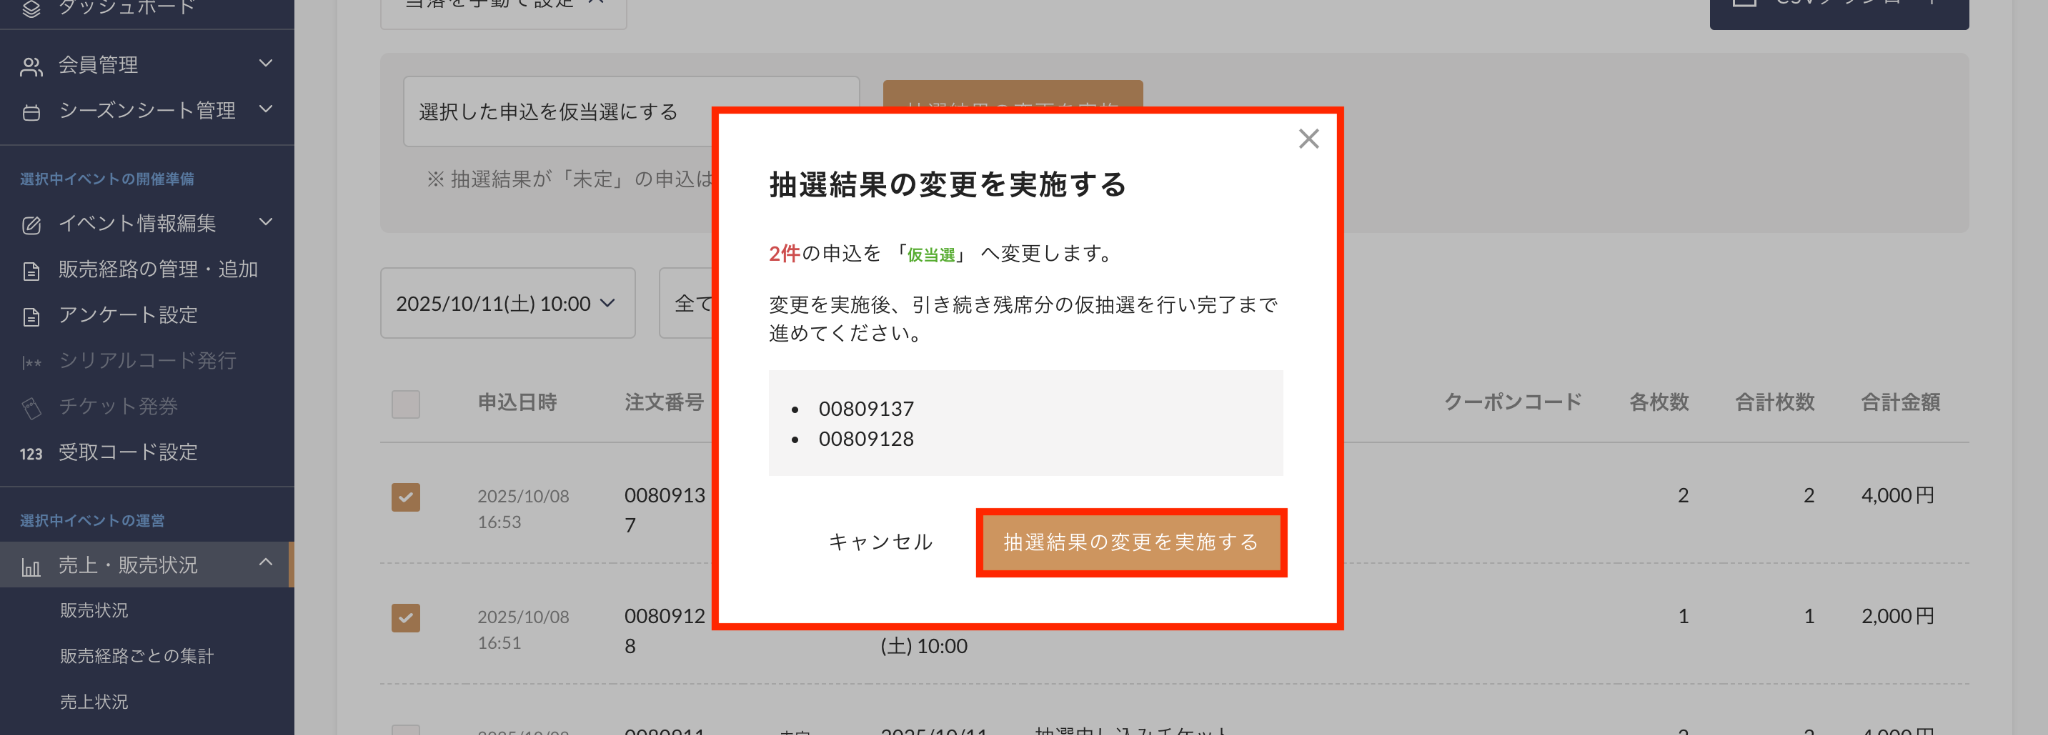The height and width of the screenshot is (735, 2048).
Task: Uncheck the 2025/10/08 16:51 order checkbox
Action: [x=405, y=618]
